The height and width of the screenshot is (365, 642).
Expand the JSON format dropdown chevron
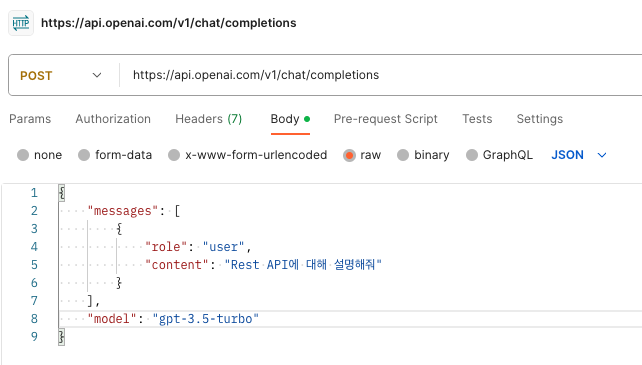(602, 155)
